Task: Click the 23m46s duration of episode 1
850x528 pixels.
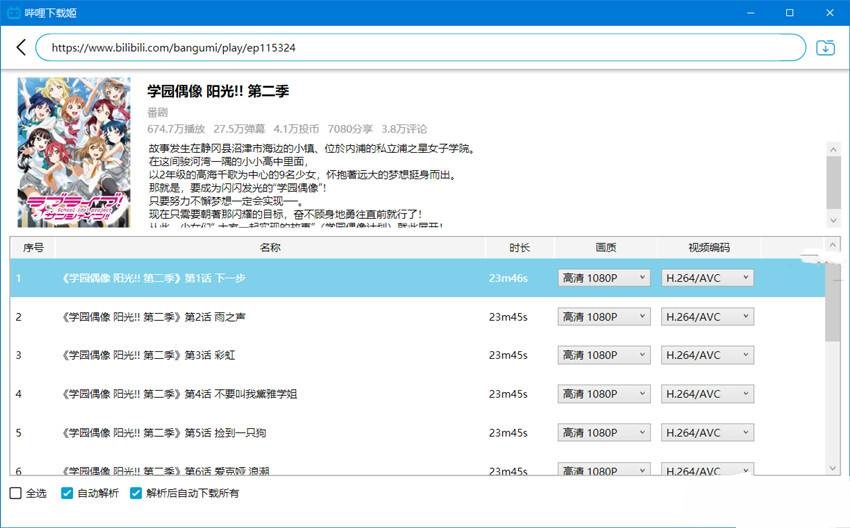Action: pyautogui.click(x=508, y=278)
